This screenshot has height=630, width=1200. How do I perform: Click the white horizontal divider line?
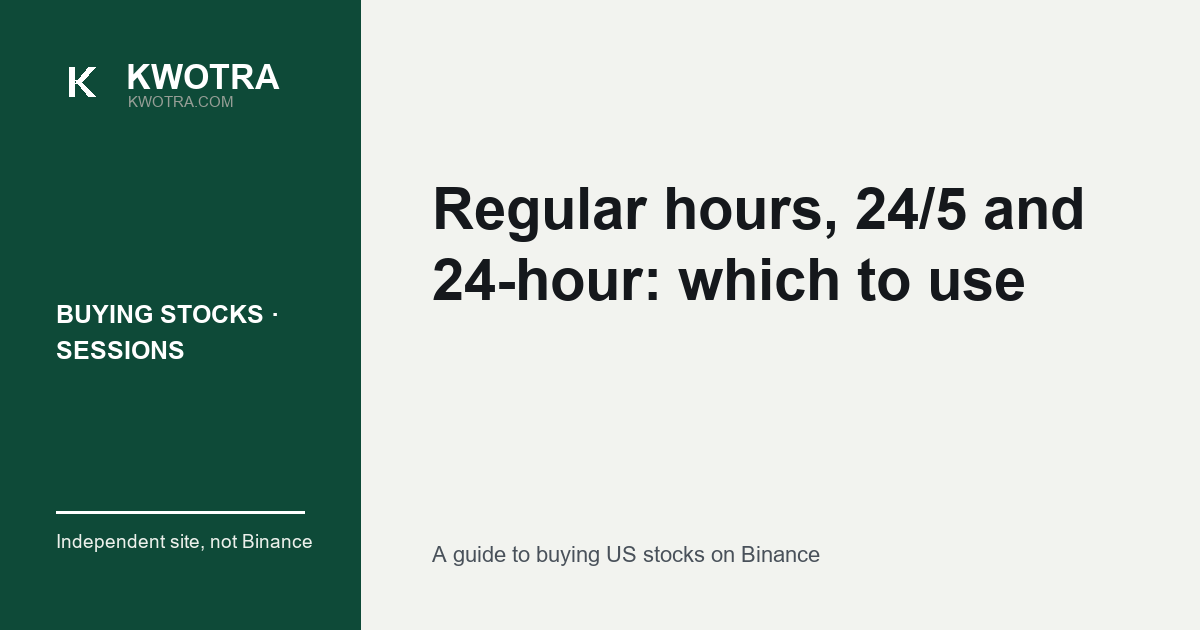pos(180,512)
